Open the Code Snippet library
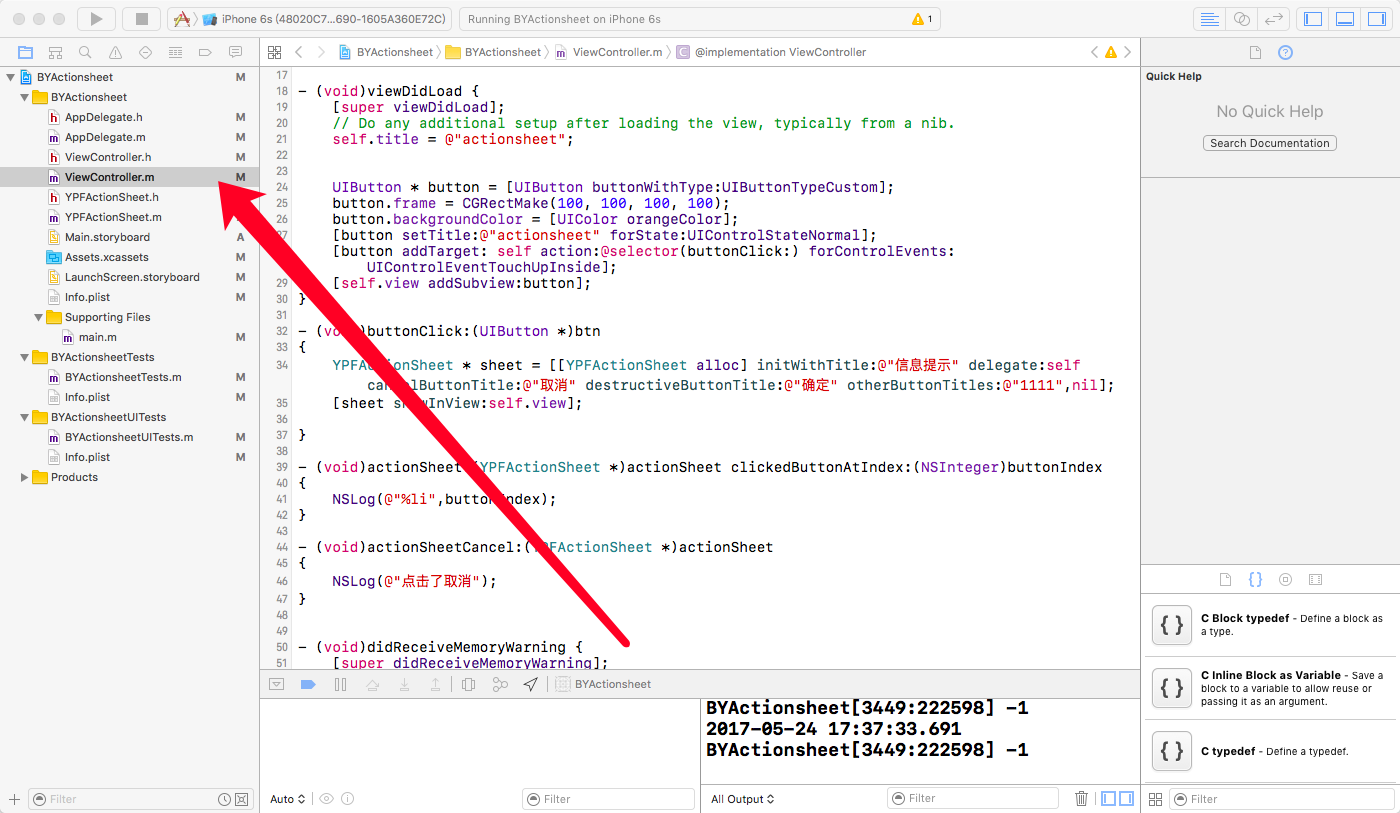1400x813 pixels. [x=1256, y=578]
